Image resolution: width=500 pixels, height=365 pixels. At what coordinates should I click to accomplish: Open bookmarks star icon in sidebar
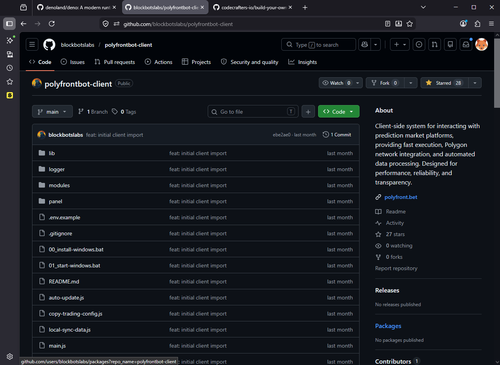(10, 82)
